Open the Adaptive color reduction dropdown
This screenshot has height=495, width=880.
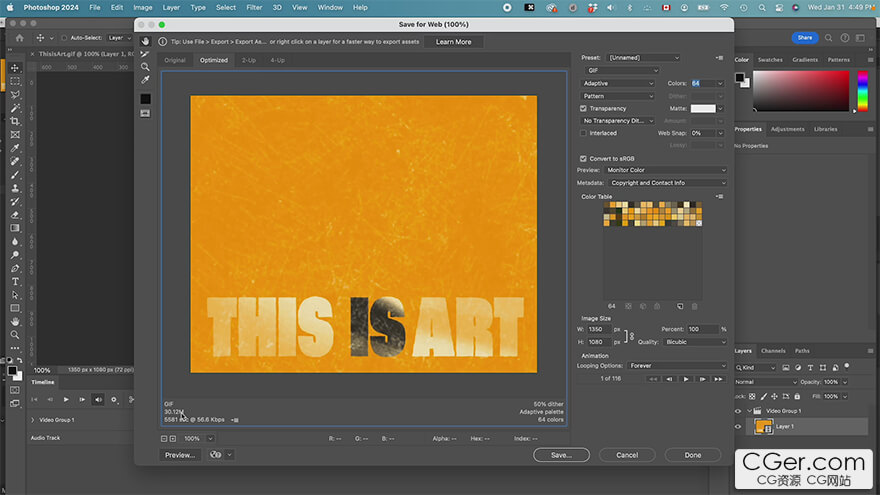(x=617, y=83)
